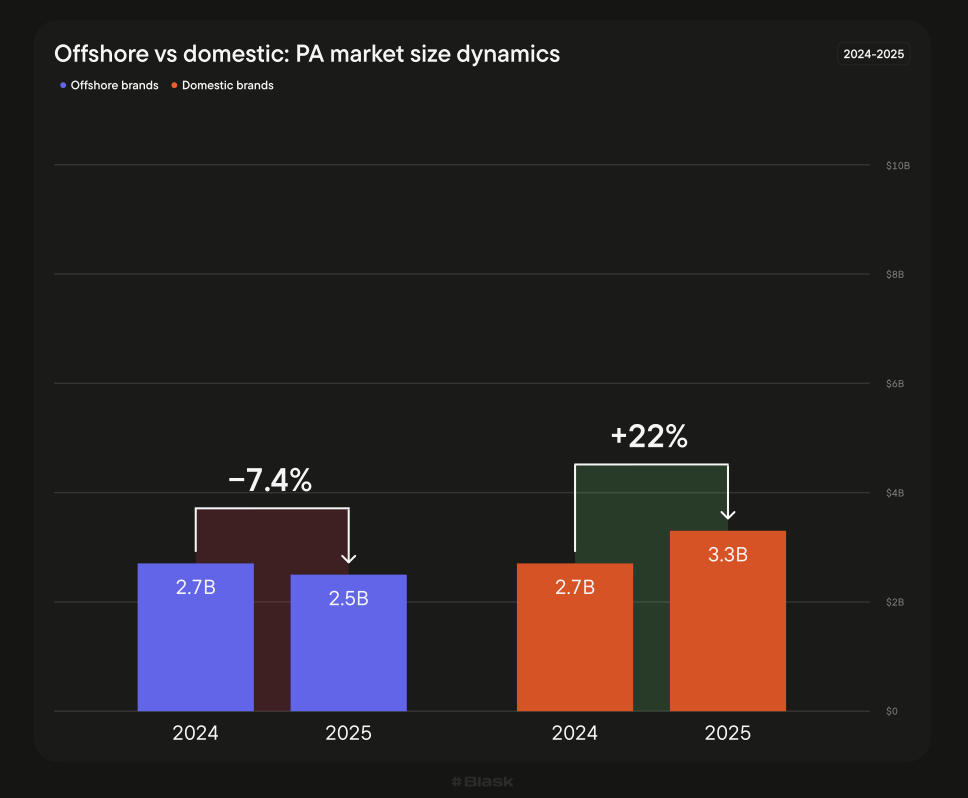The height and width of the screenshot is (798, 968).
Task: Open the 2024-2025 date range badge
Action: click(x=873, y=54)
